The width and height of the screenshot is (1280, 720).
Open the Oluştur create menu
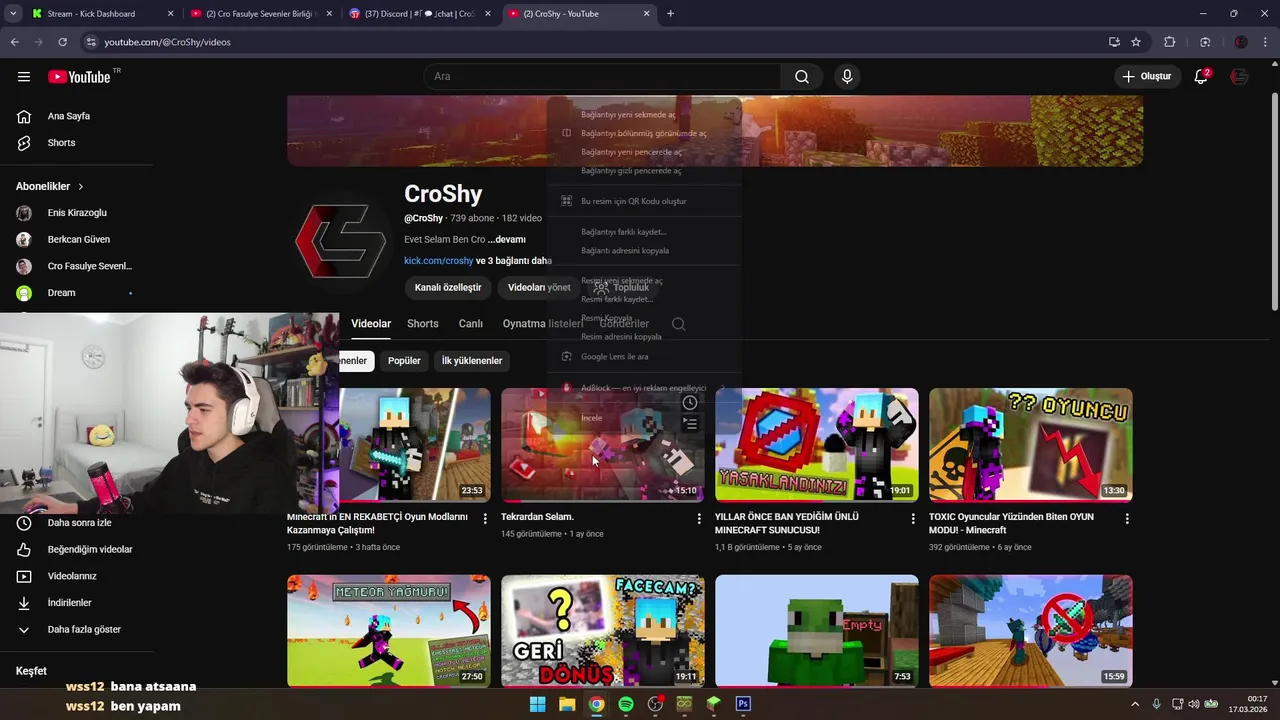pyautogui.click(x=1146, y=77)
